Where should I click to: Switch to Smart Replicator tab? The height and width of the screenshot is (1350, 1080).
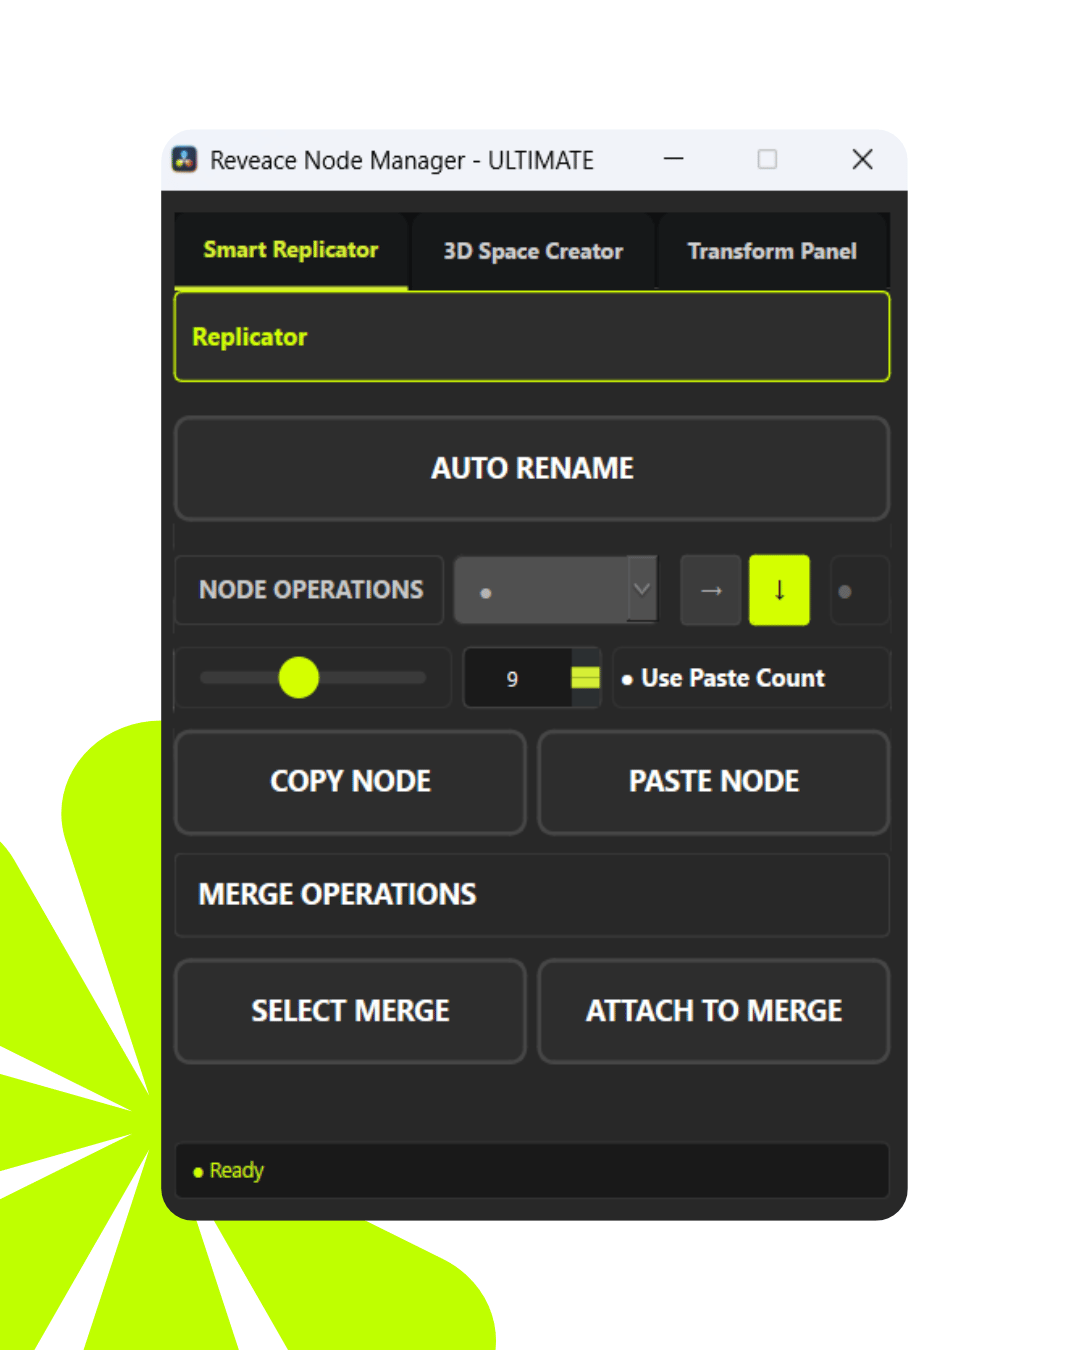[291, 250]
